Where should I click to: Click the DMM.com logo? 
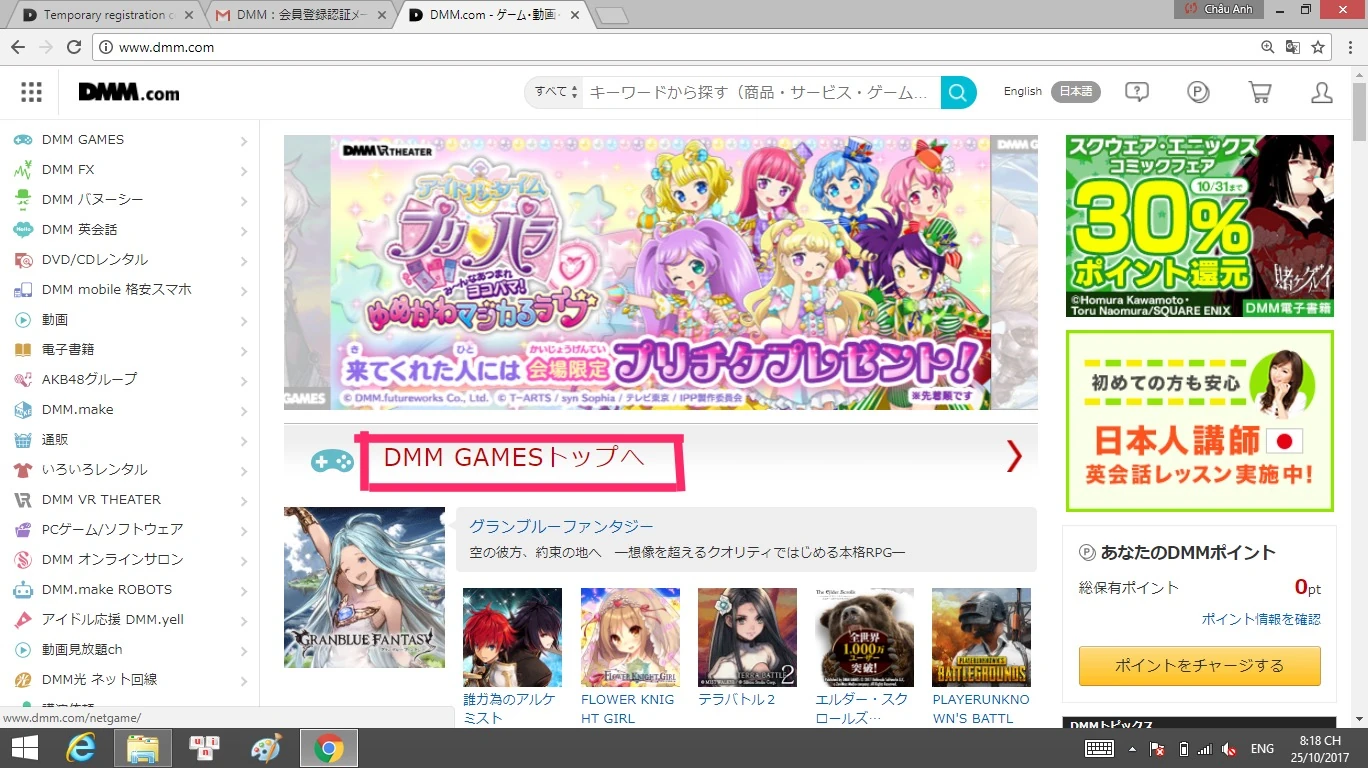[x=129, y=93]
